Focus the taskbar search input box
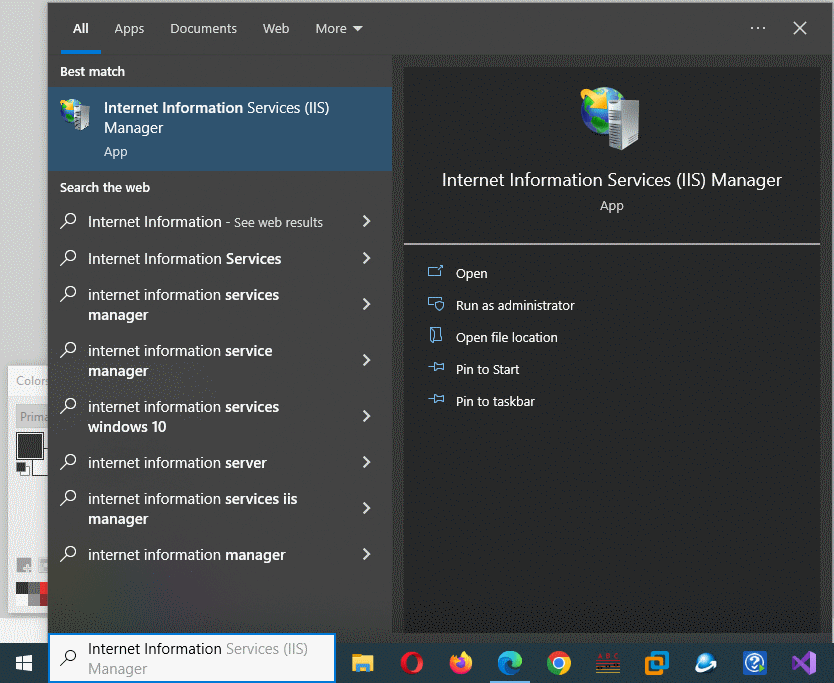This screenshot has height=683, width=834. [x=192, y=659]
